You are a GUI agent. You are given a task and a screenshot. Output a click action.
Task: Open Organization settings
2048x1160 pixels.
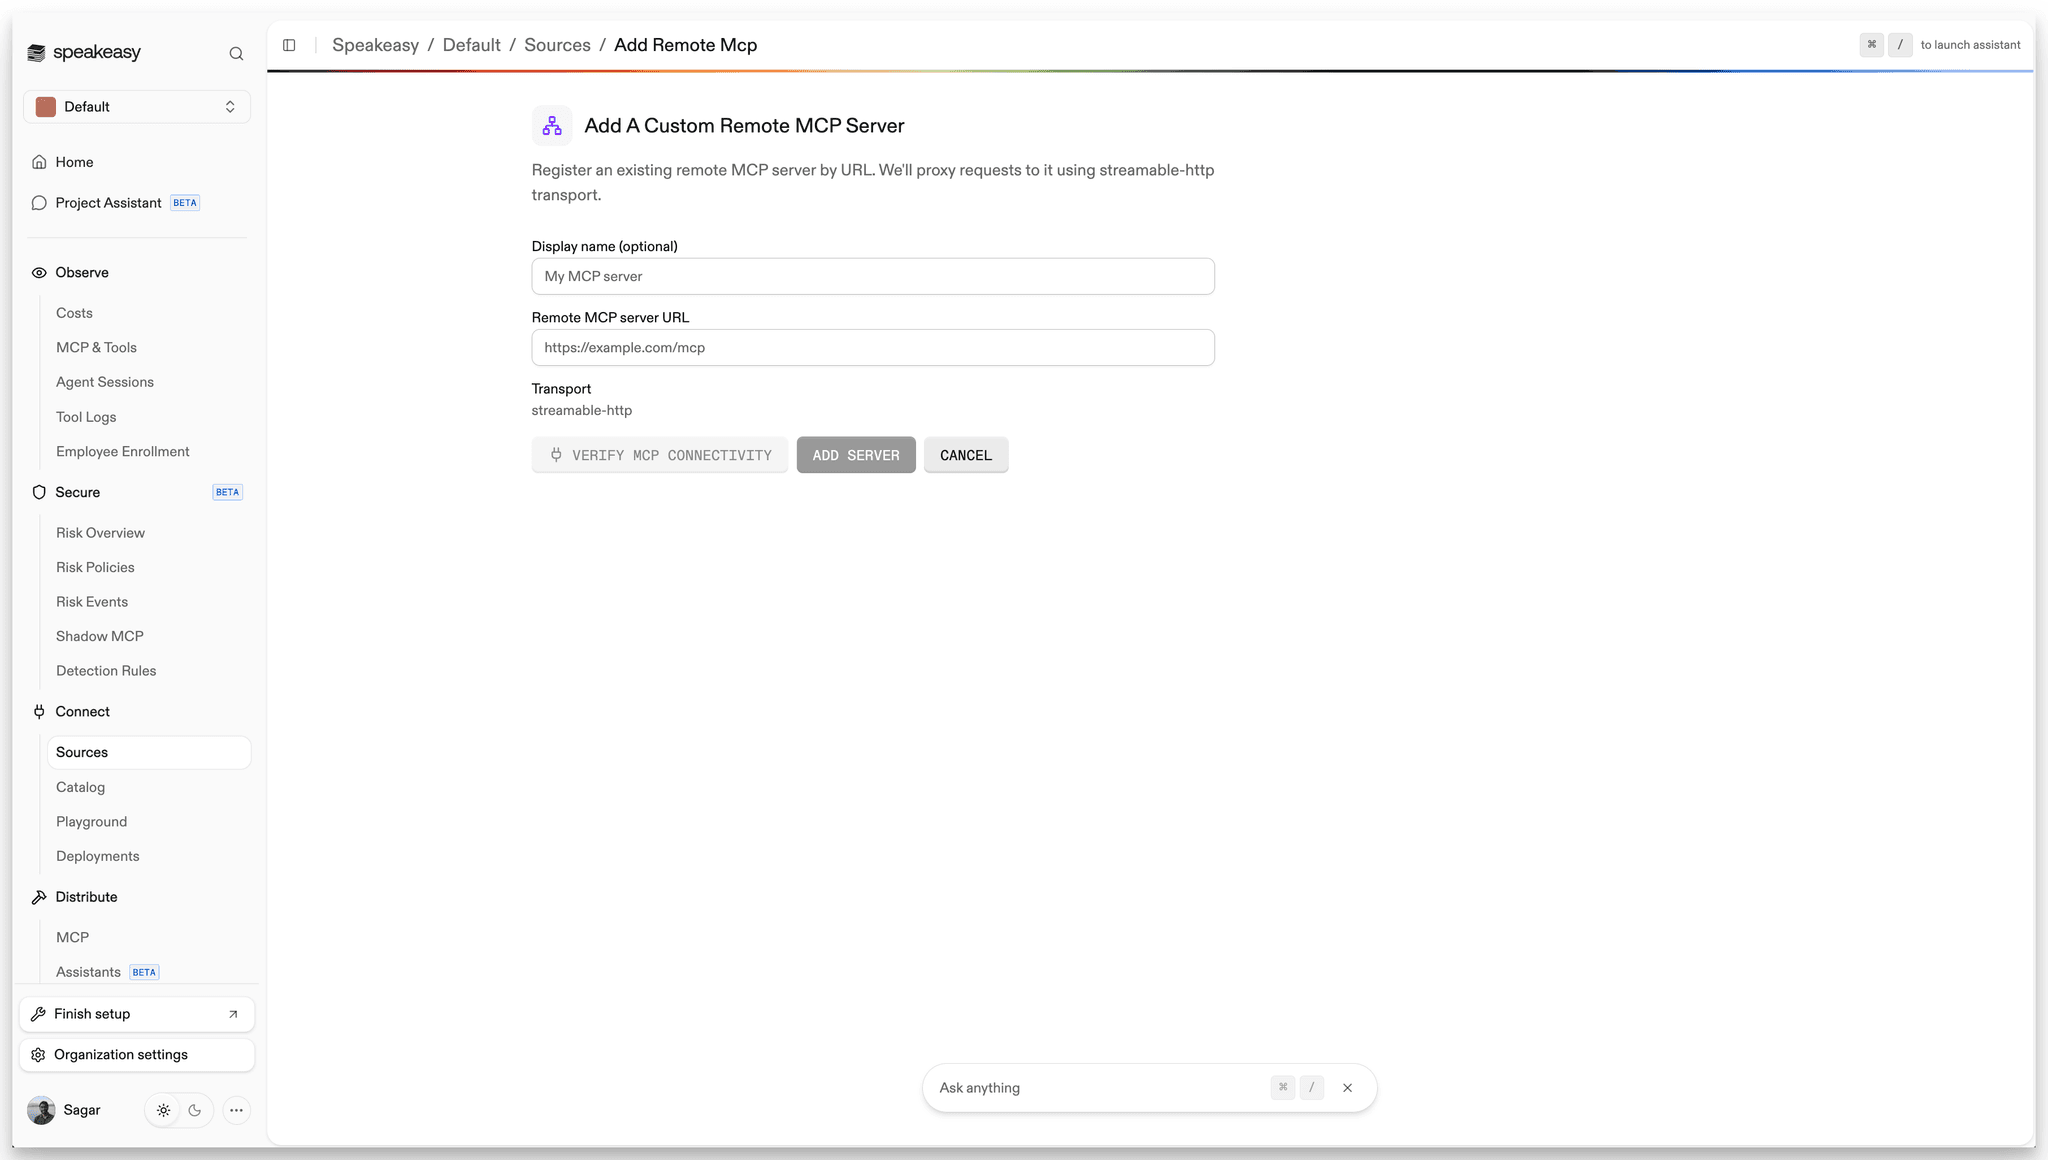137,1055
